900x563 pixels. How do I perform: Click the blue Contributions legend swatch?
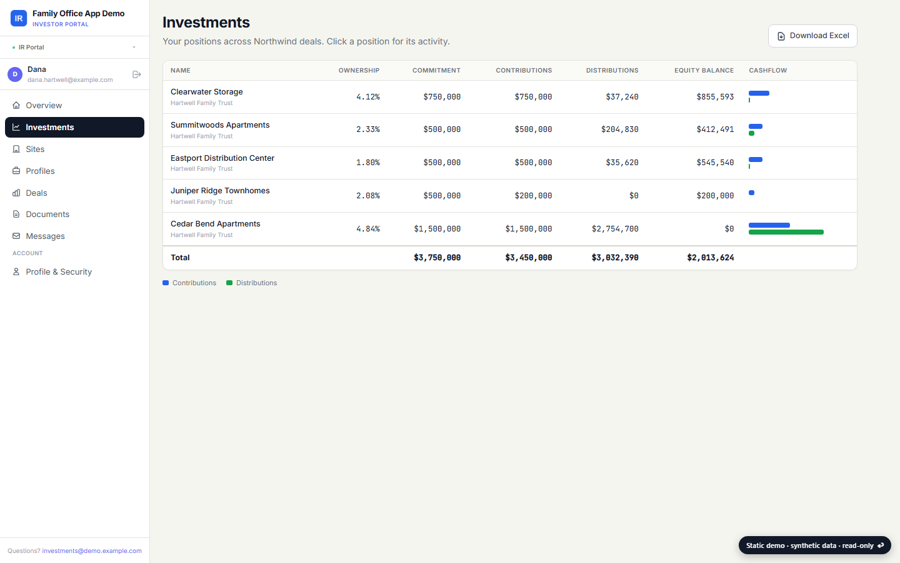pos(166,283)
